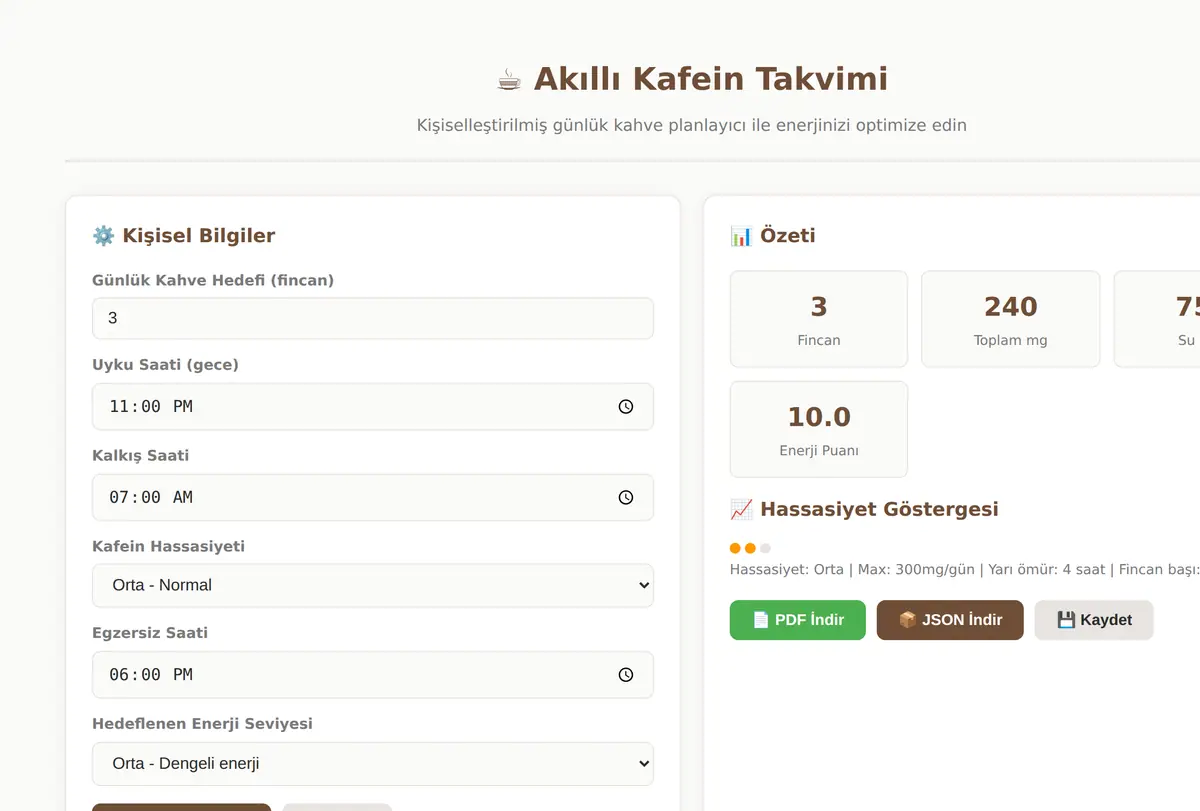Click the gear icon next to Kişisel Bilgiler
Screen dimensions: 1200x811
(x=103, y=236)
